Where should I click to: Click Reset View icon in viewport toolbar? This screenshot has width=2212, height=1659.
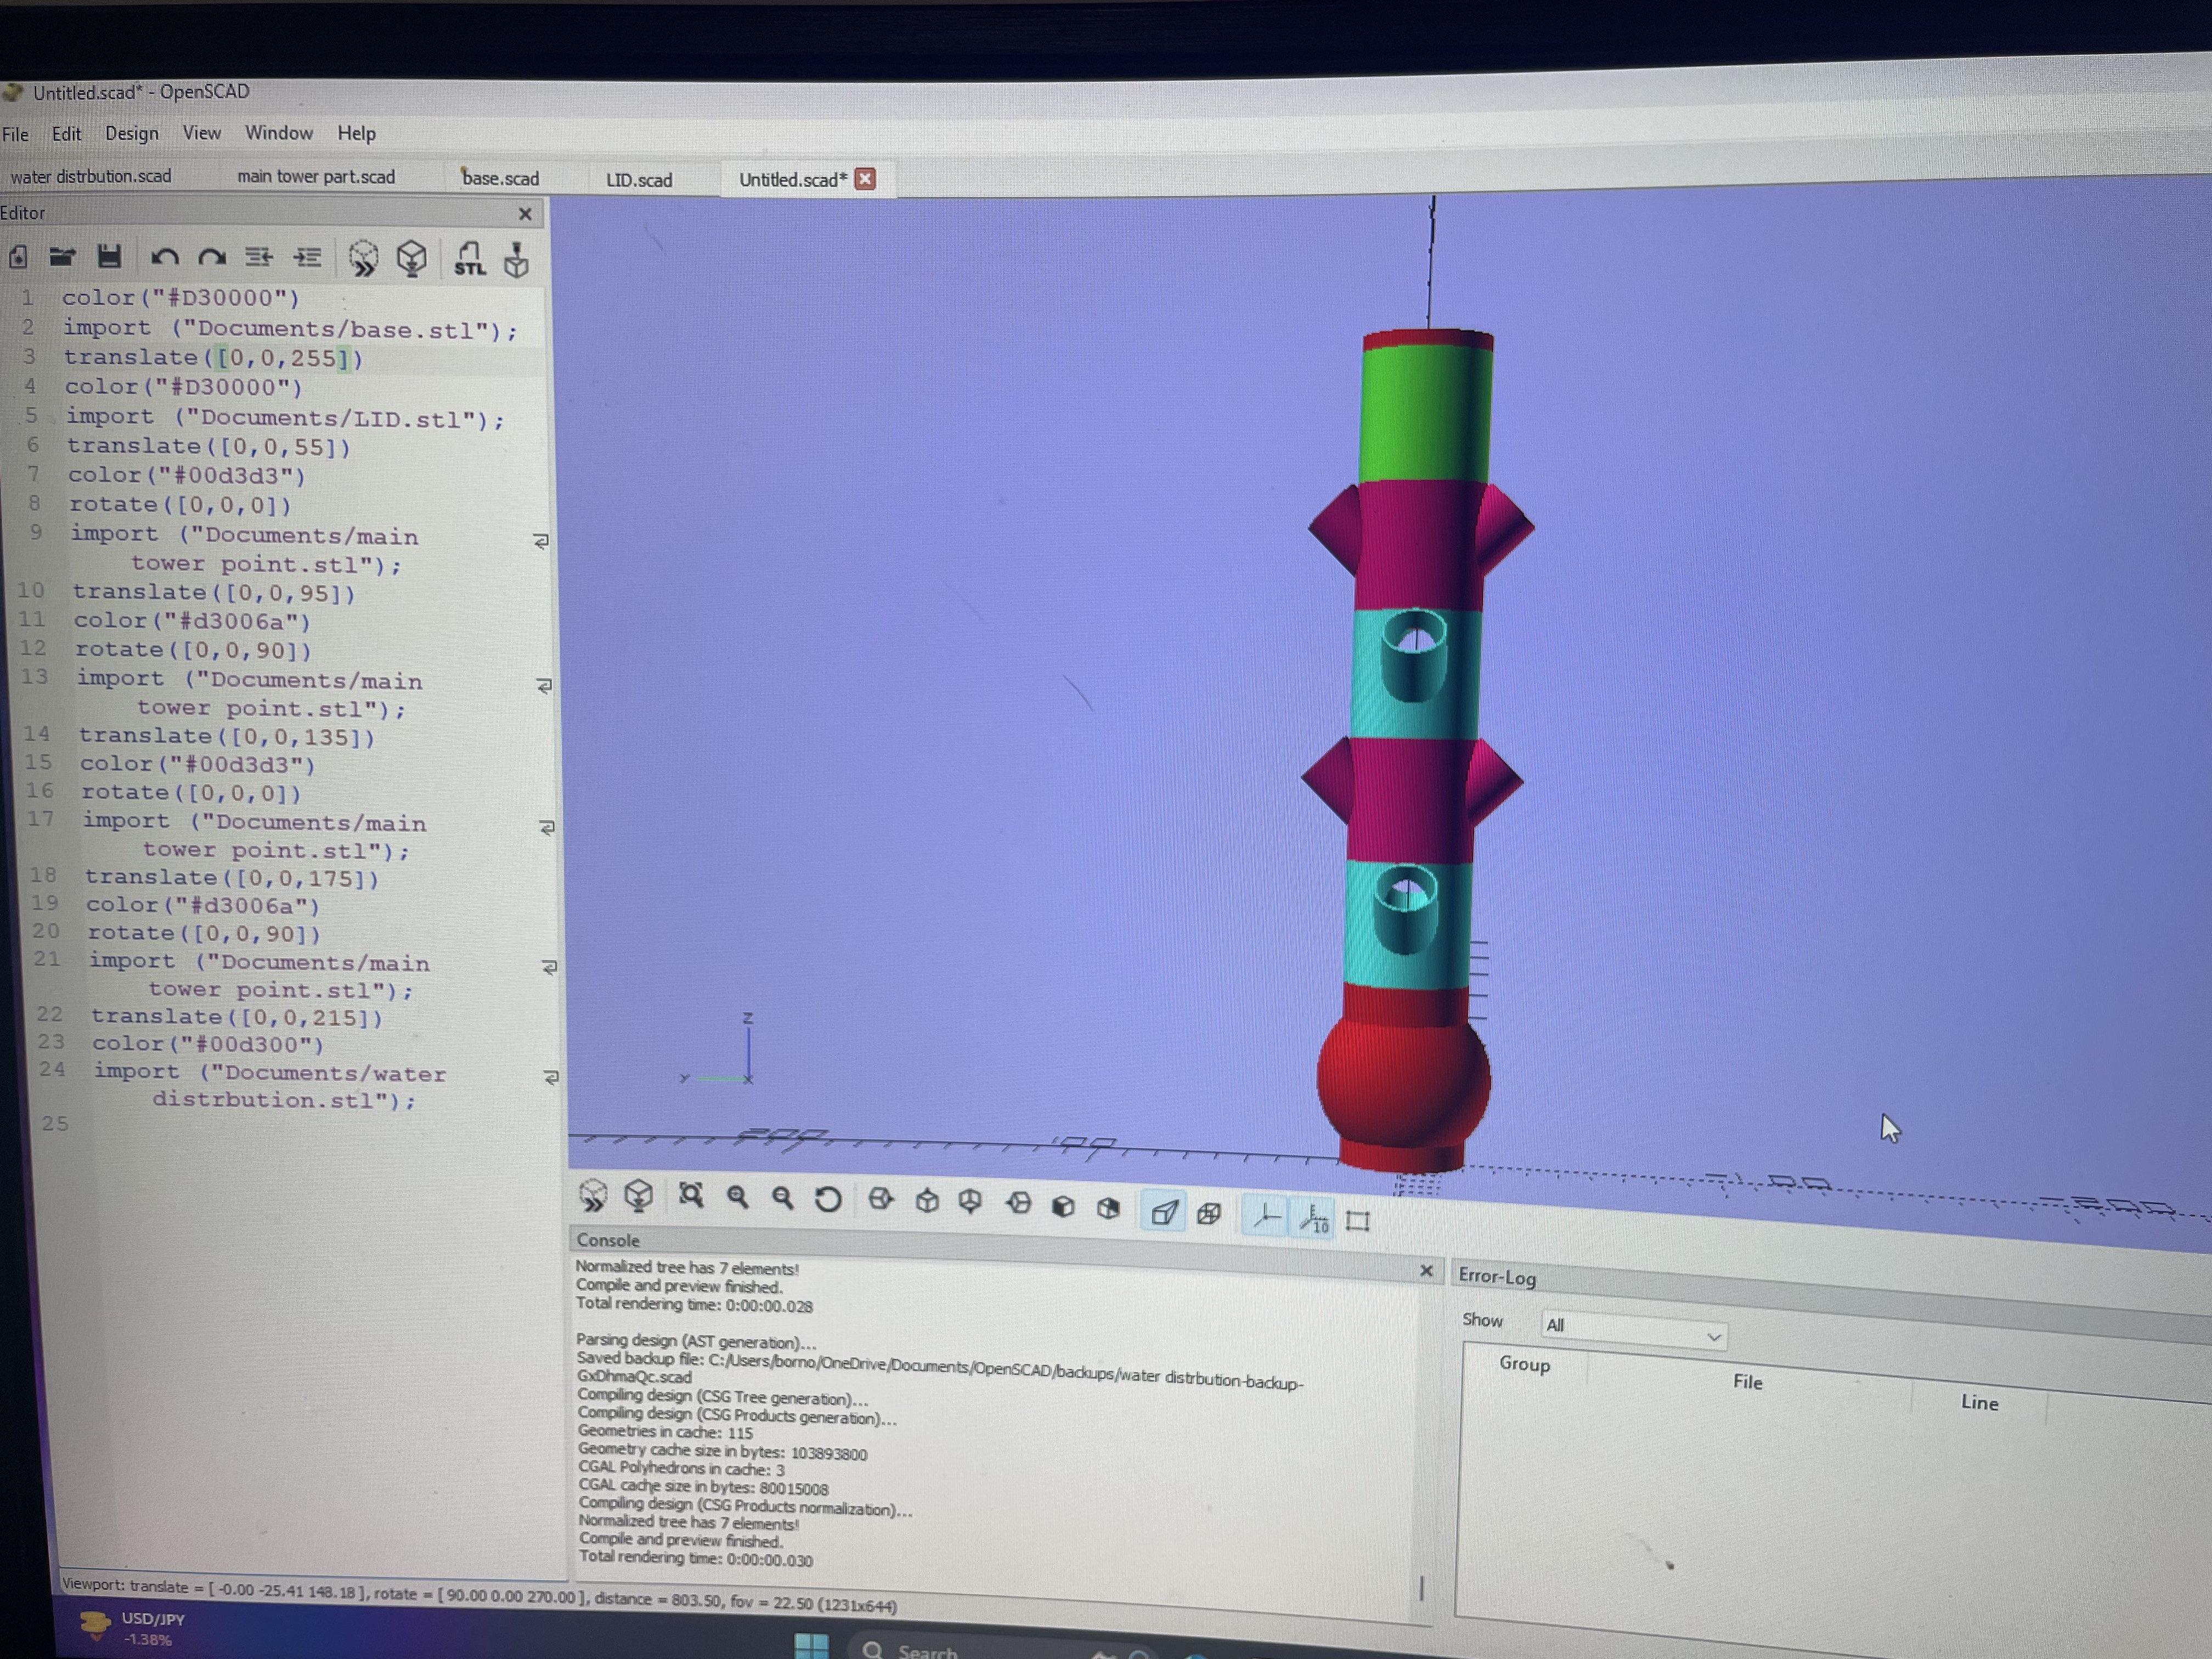coord(828,1198)
